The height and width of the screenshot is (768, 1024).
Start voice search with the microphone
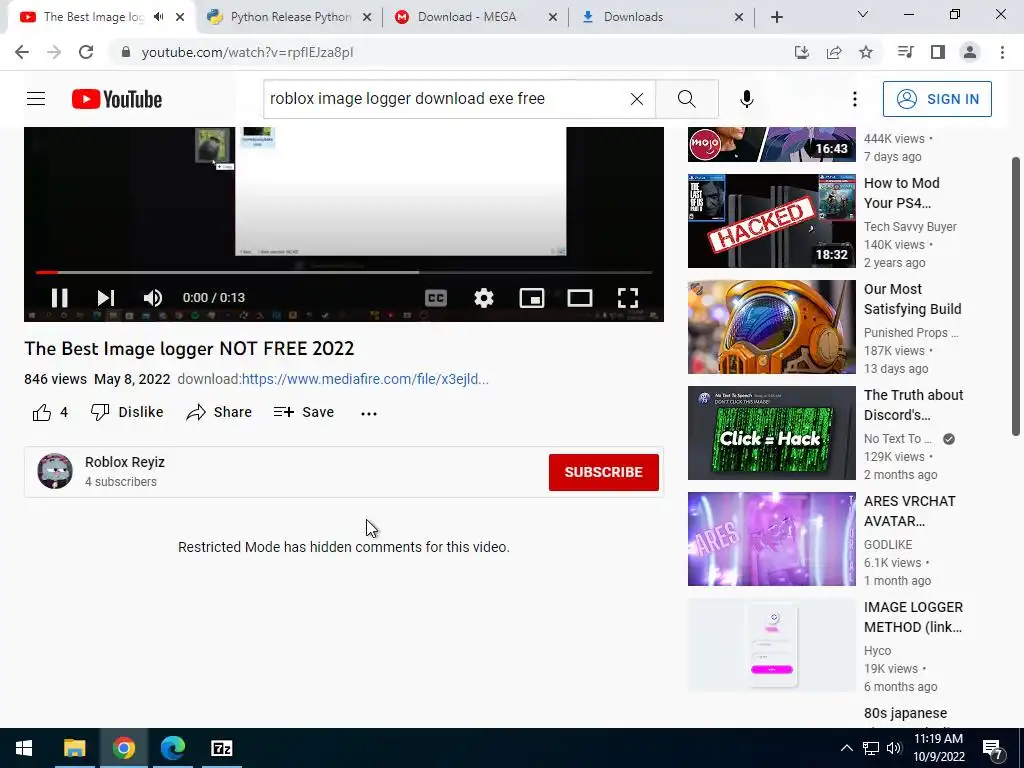click(x=747, y=99)
